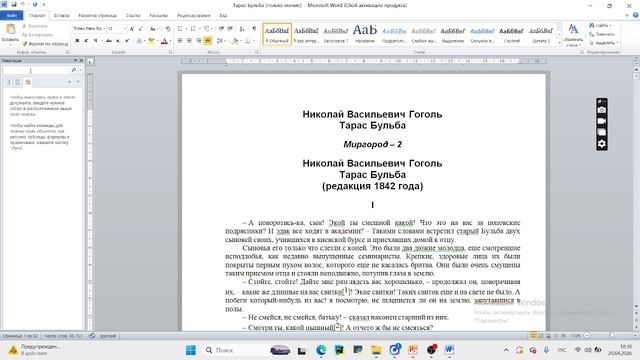Close the Navigation pane
Screen dimensions: 640x360
(x=81, y=60)
